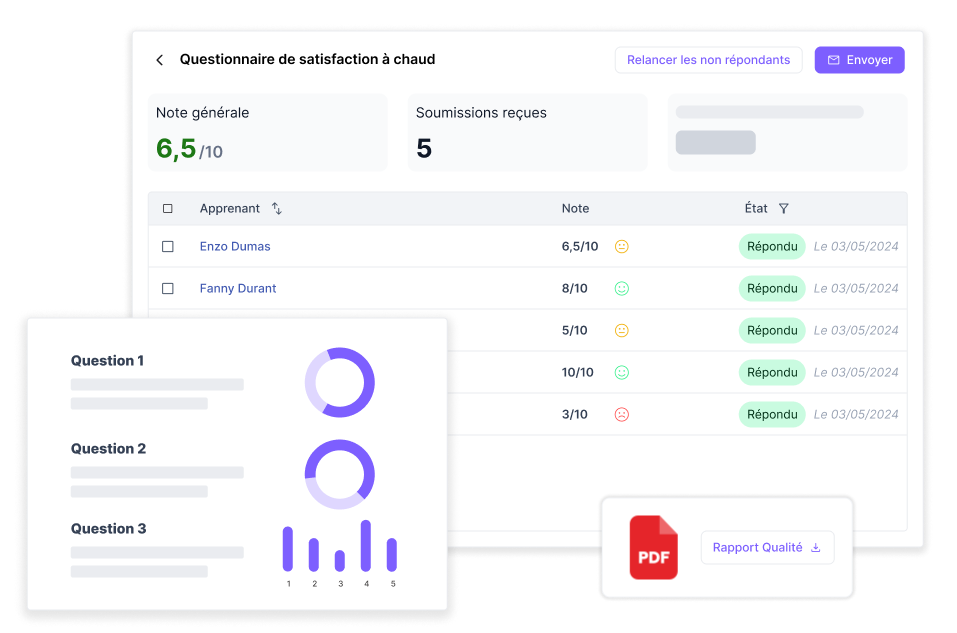Image resolution: width=957 pixels, height=633 pixels.
Task: Click the Soumissions reçues count 5
Action: [x=424, y=148]
